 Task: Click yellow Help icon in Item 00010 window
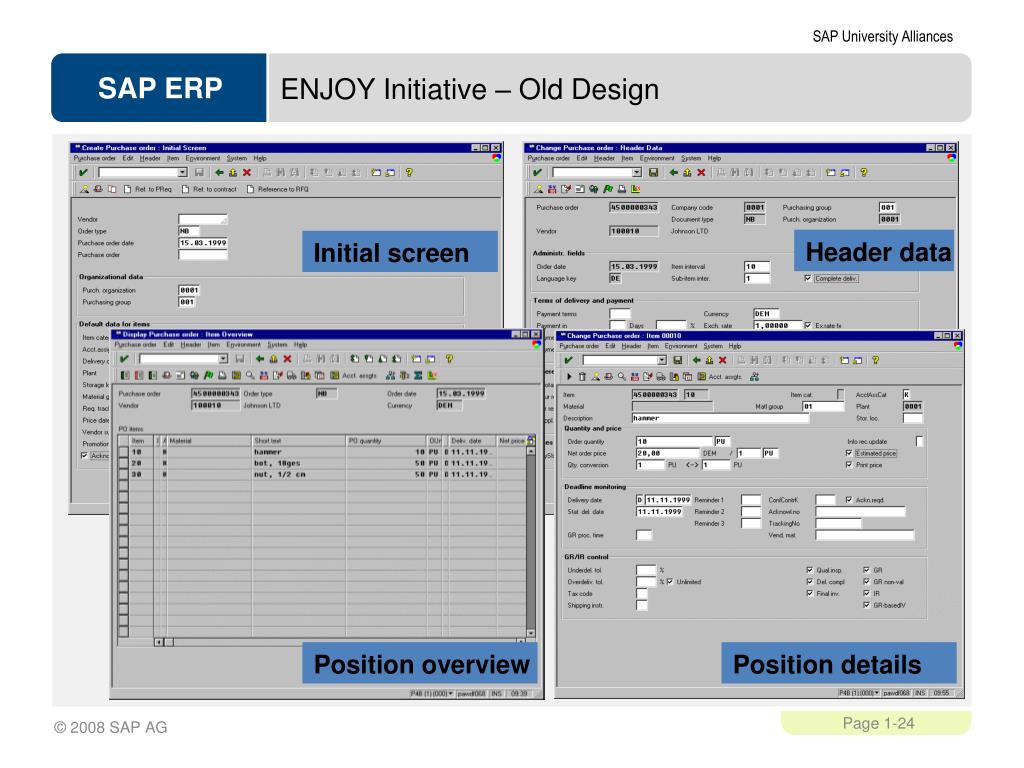point(876,360)
